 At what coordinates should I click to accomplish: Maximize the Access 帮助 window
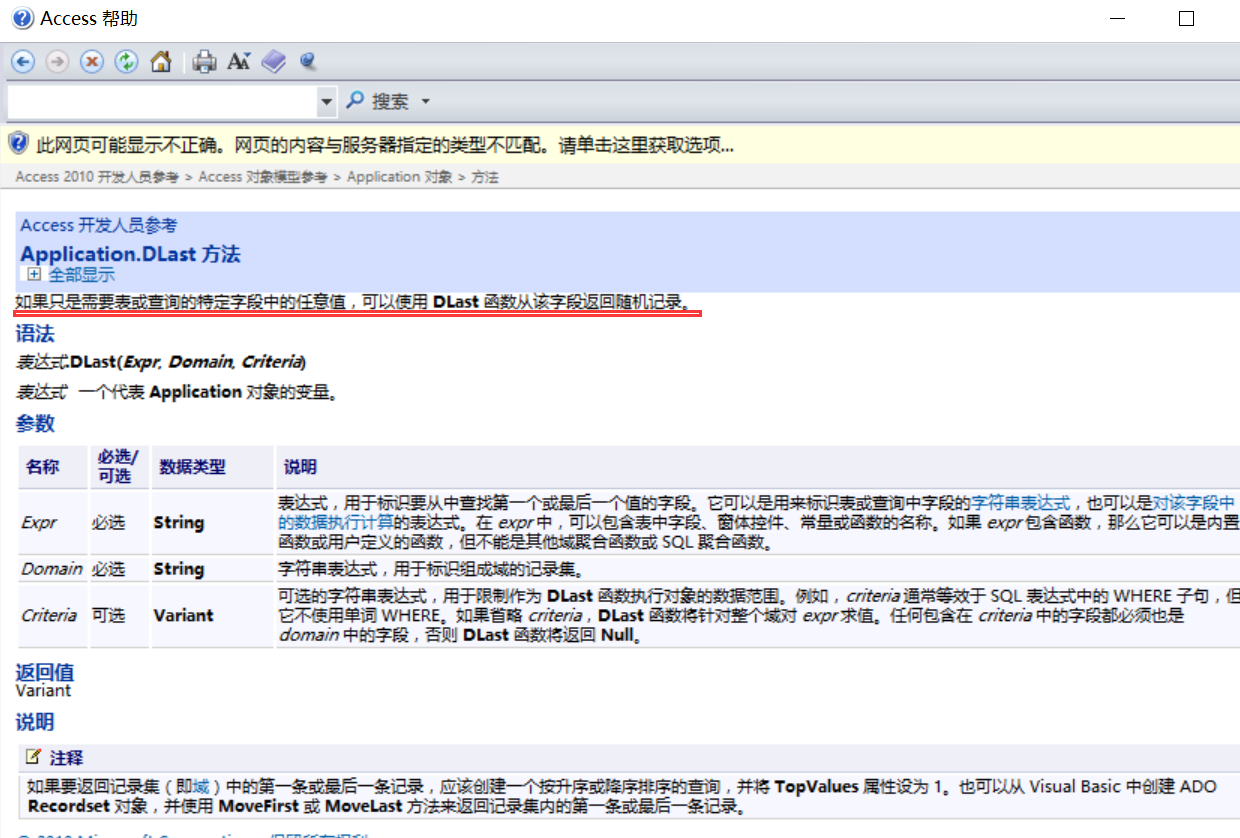coord(1187,18)
